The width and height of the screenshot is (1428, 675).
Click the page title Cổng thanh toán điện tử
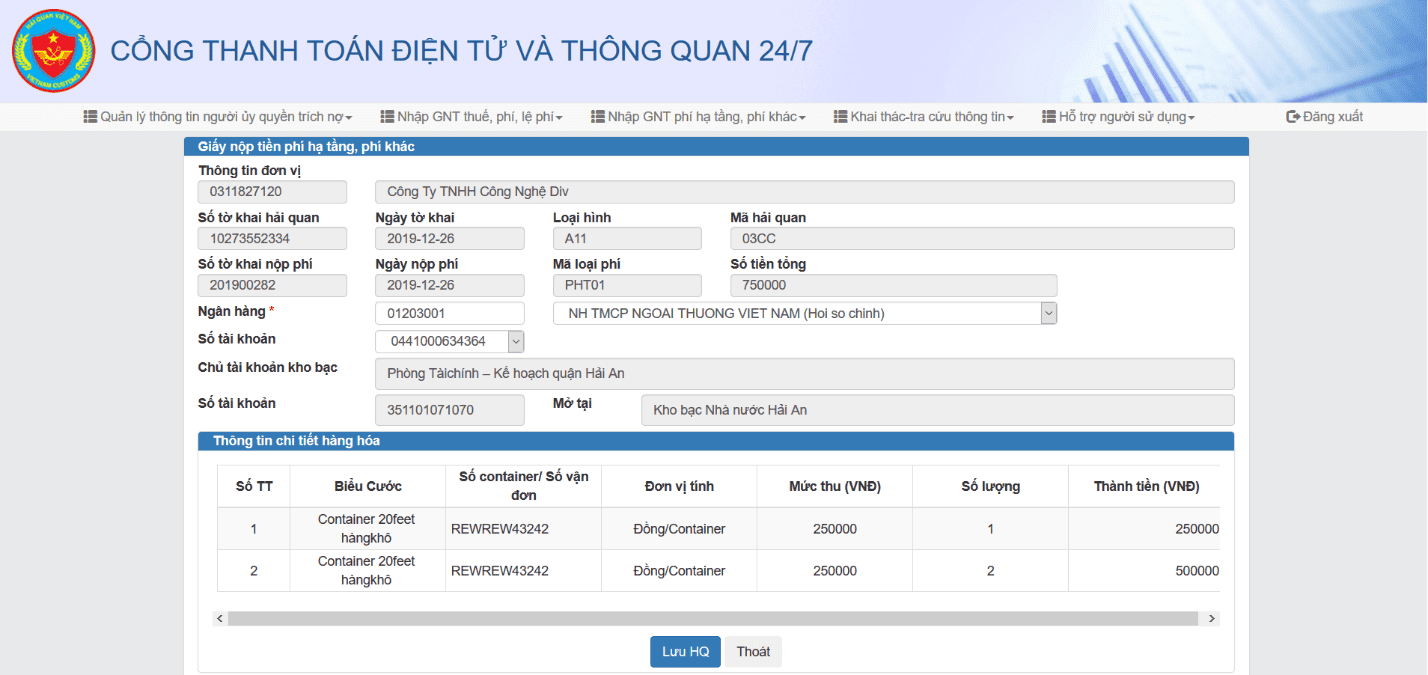coord(461,51)
